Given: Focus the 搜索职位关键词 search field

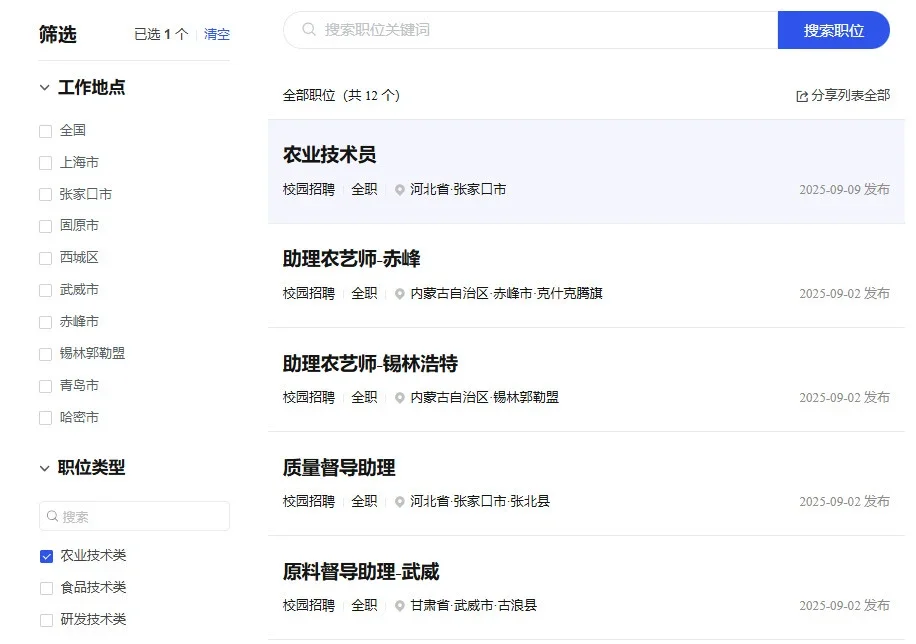Looking at the screenshot, I should [x=530, y=30].
